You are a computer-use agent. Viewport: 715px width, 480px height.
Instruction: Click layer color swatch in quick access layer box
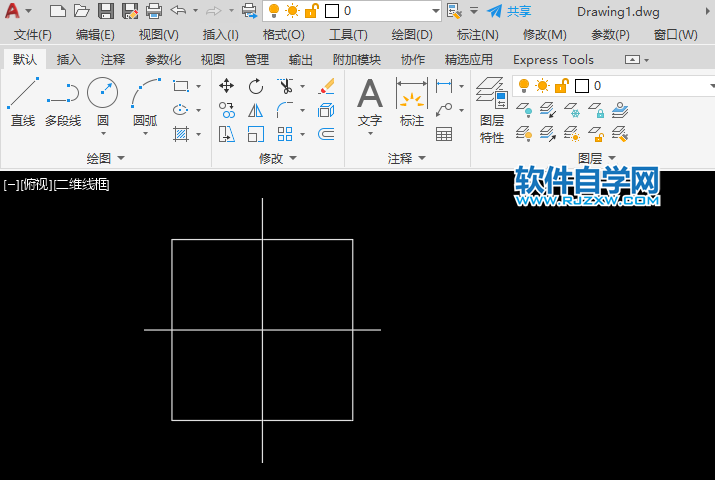click(332, 11)
